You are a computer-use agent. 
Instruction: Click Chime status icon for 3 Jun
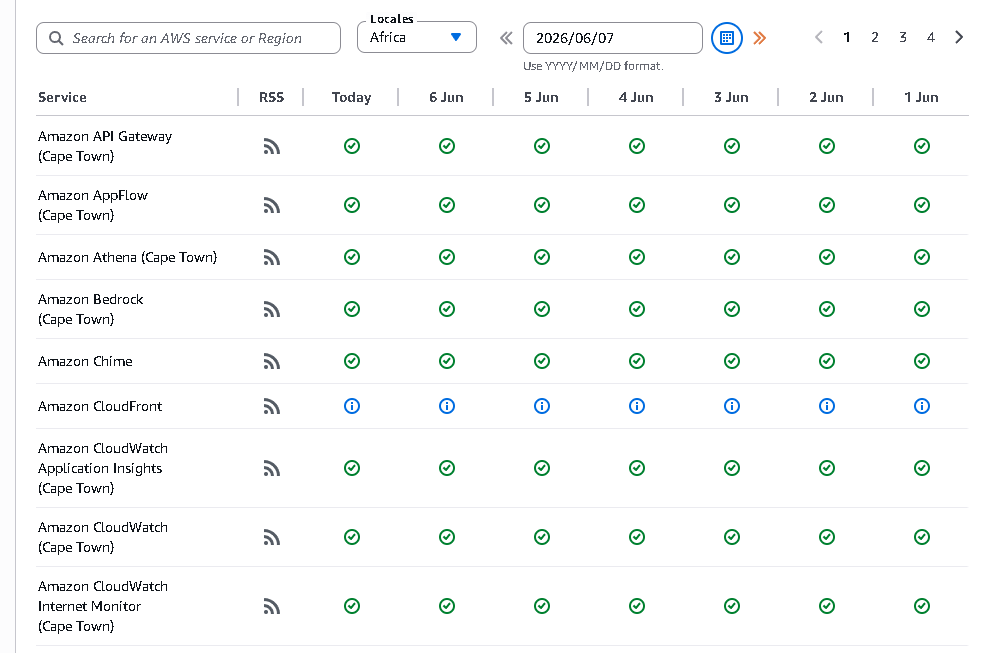[732, 361]
